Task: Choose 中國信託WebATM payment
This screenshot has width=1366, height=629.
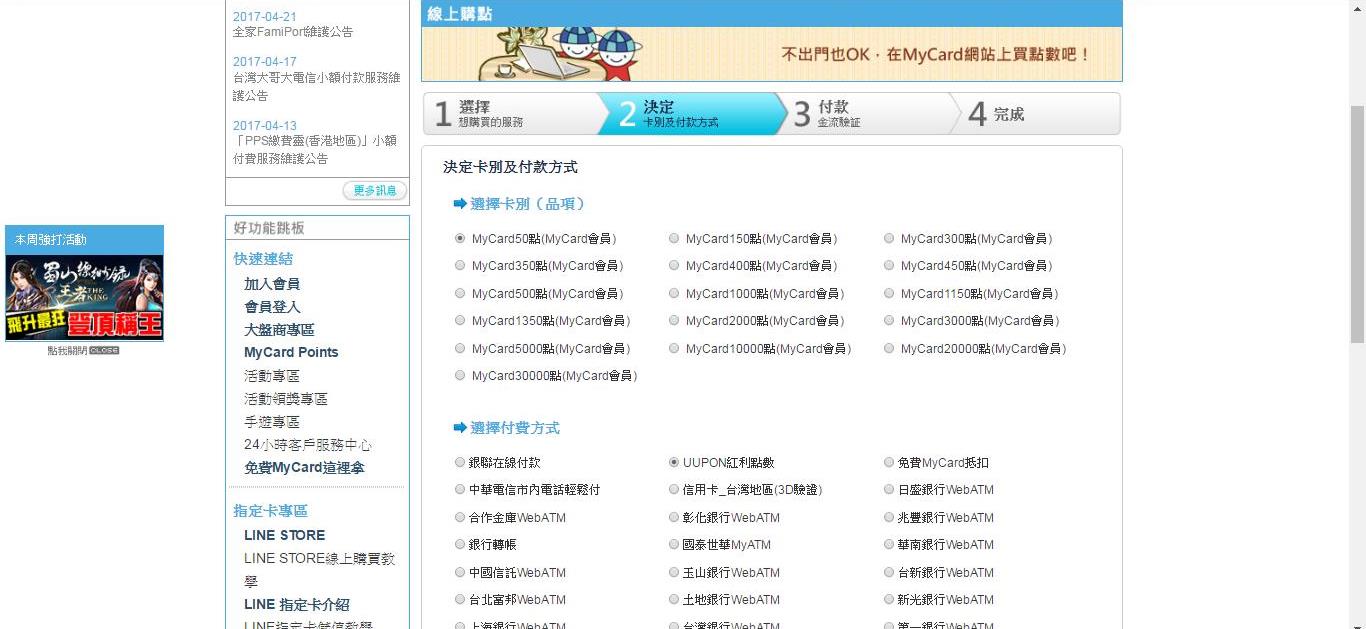Action: pos(460,573)
